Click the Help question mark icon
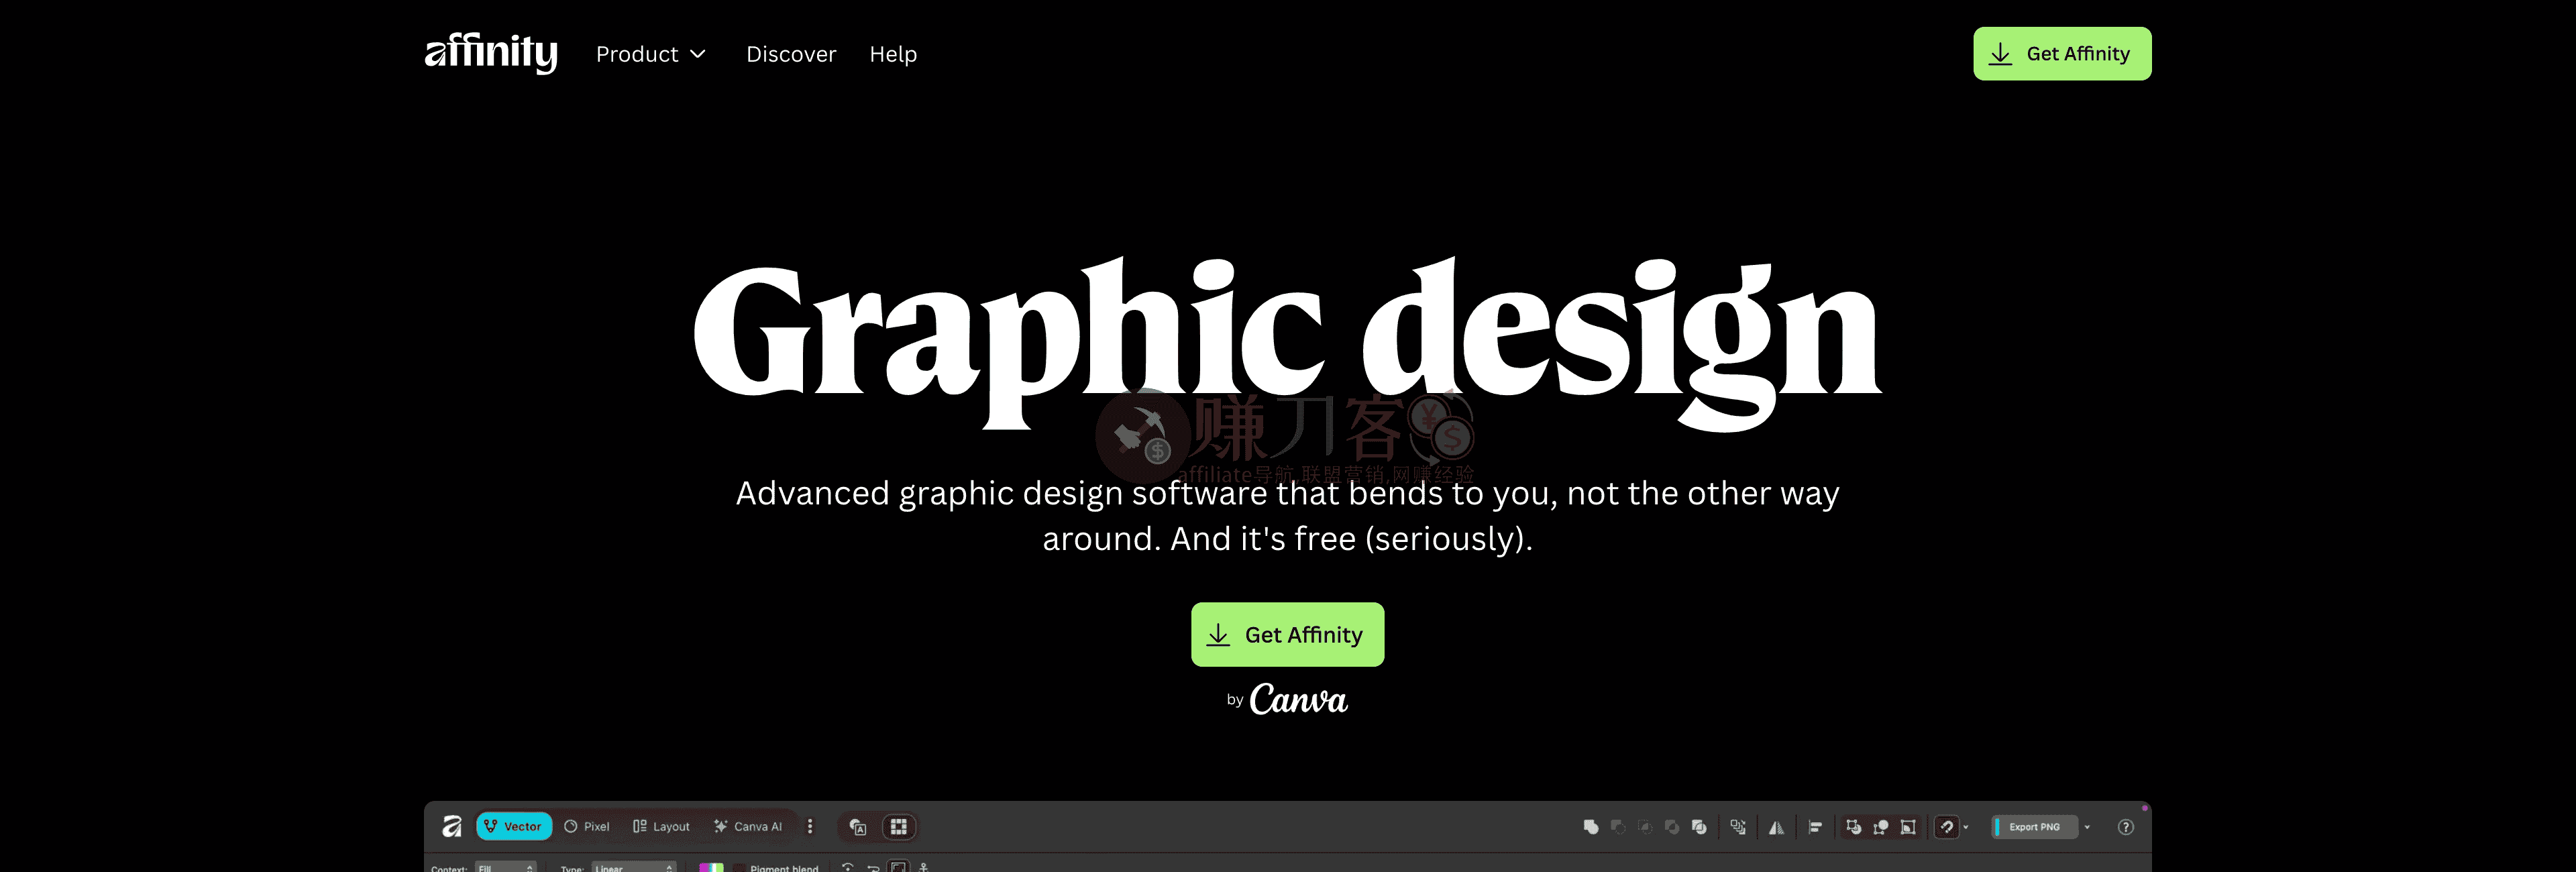 pyautogui.click(x=2126, y=827)
